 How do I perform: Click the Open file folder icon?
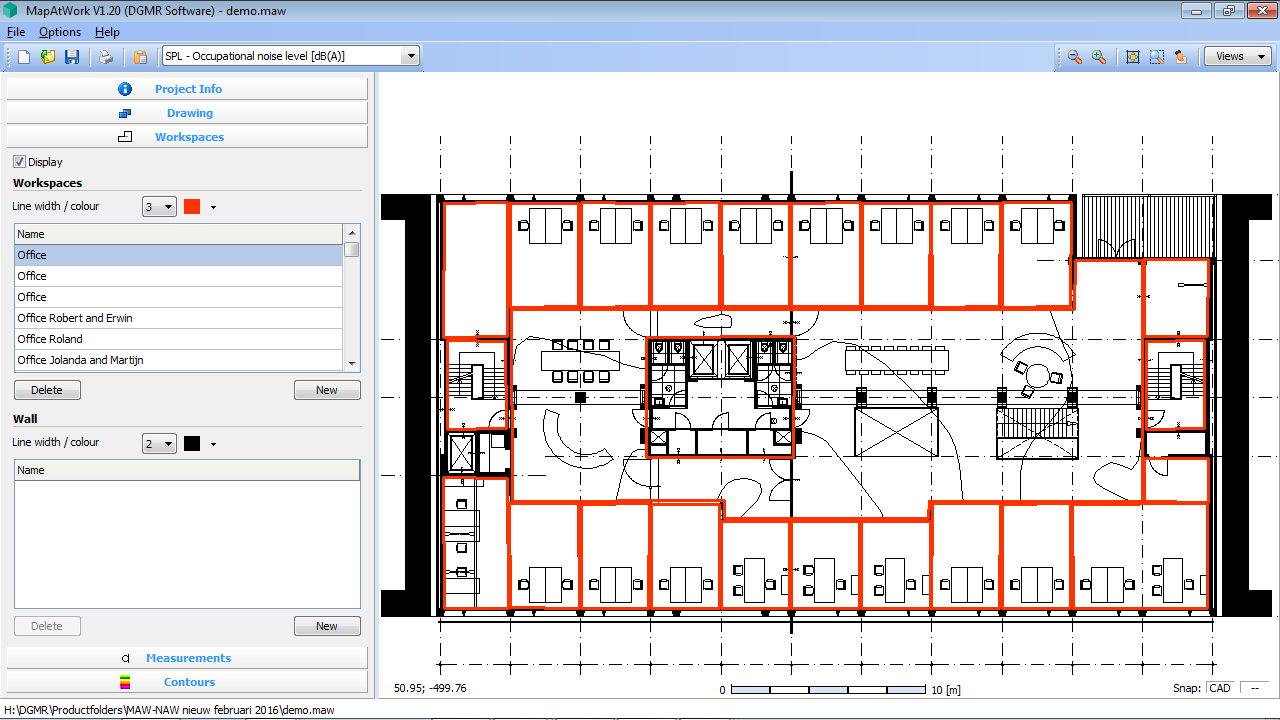(x=48, y=57)
